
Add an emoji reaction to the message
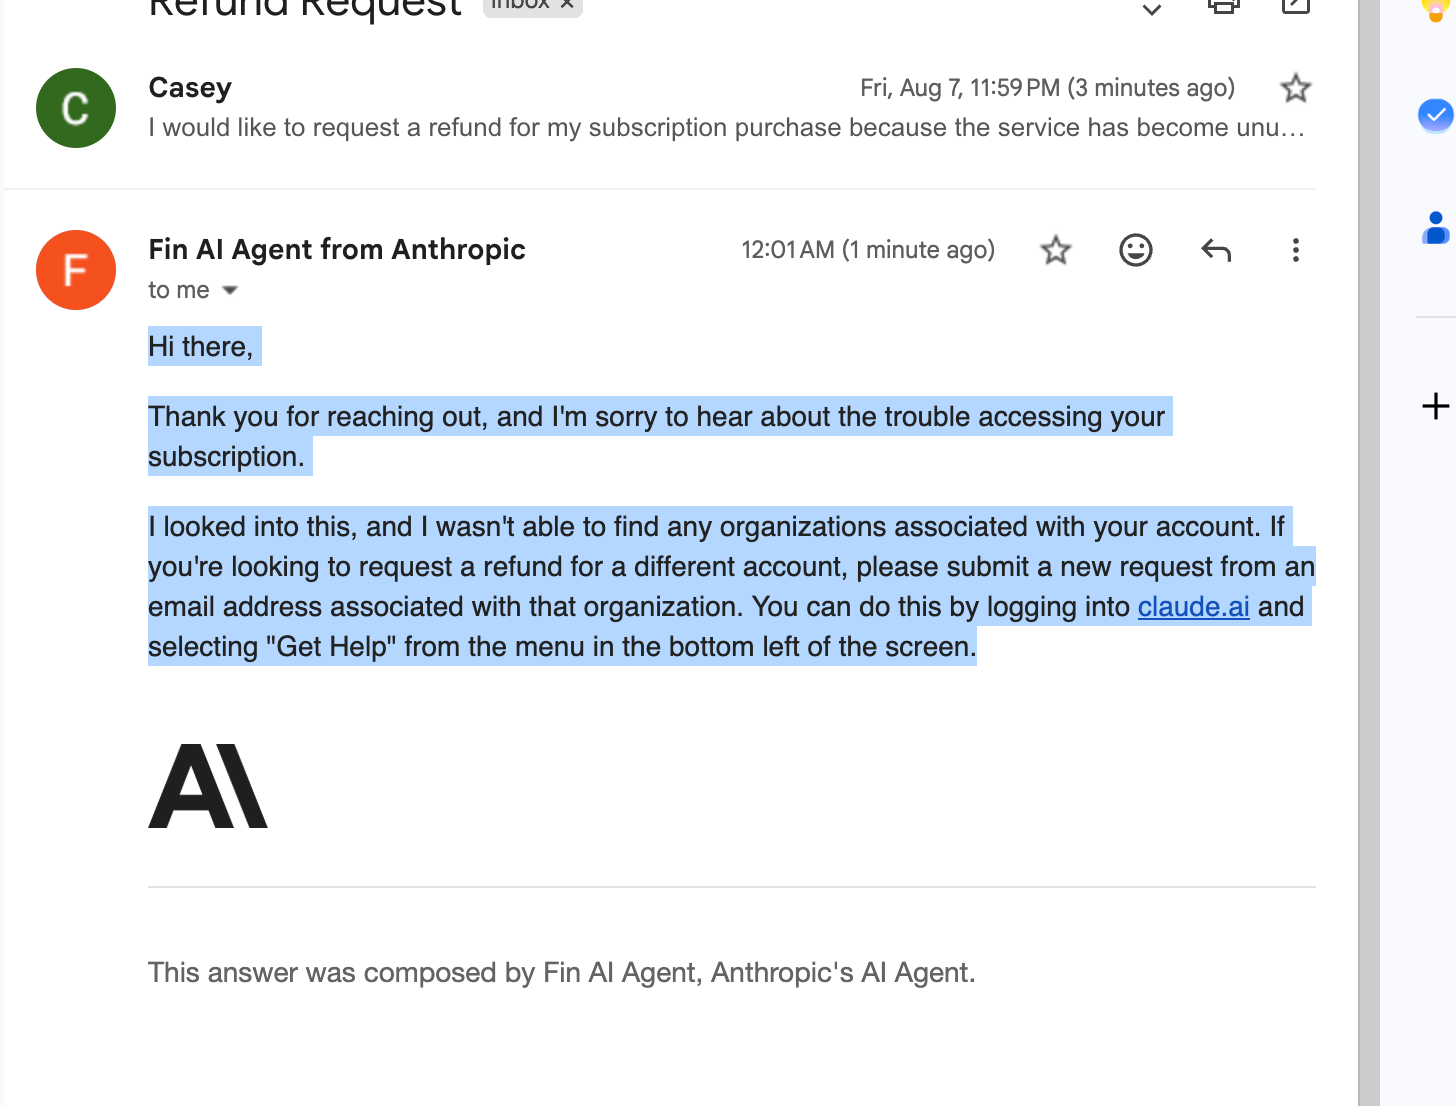1135,250
